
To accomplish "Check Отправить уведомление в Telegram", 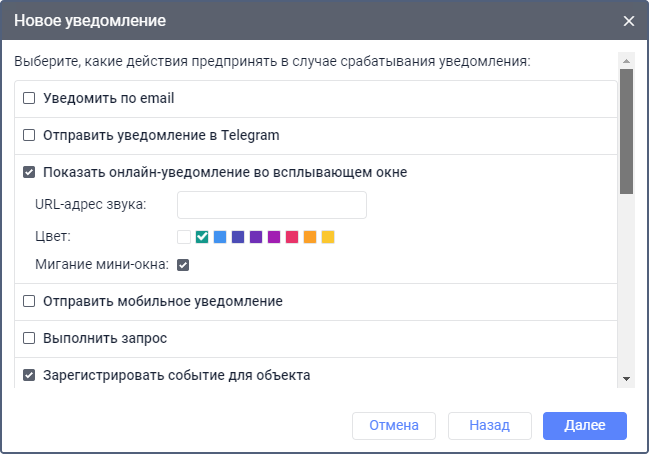I will coord(29,135).
